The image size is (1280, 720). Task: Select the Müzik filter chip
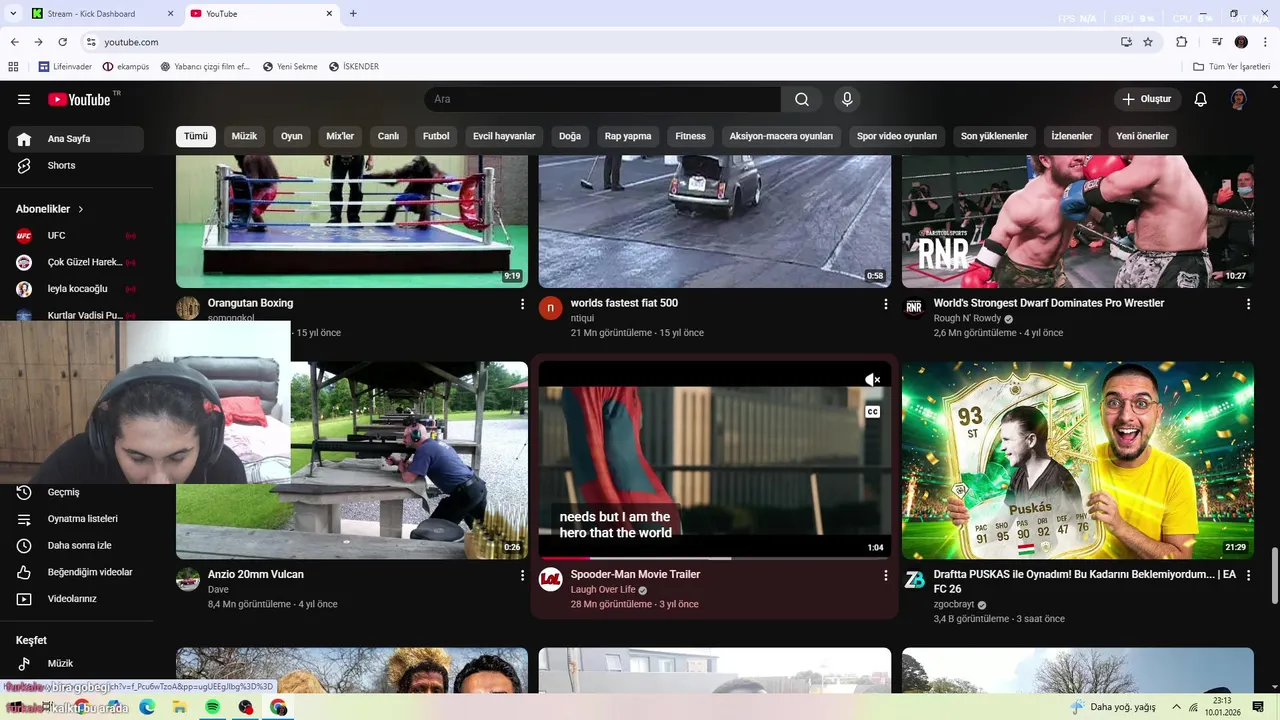(244, 136)
